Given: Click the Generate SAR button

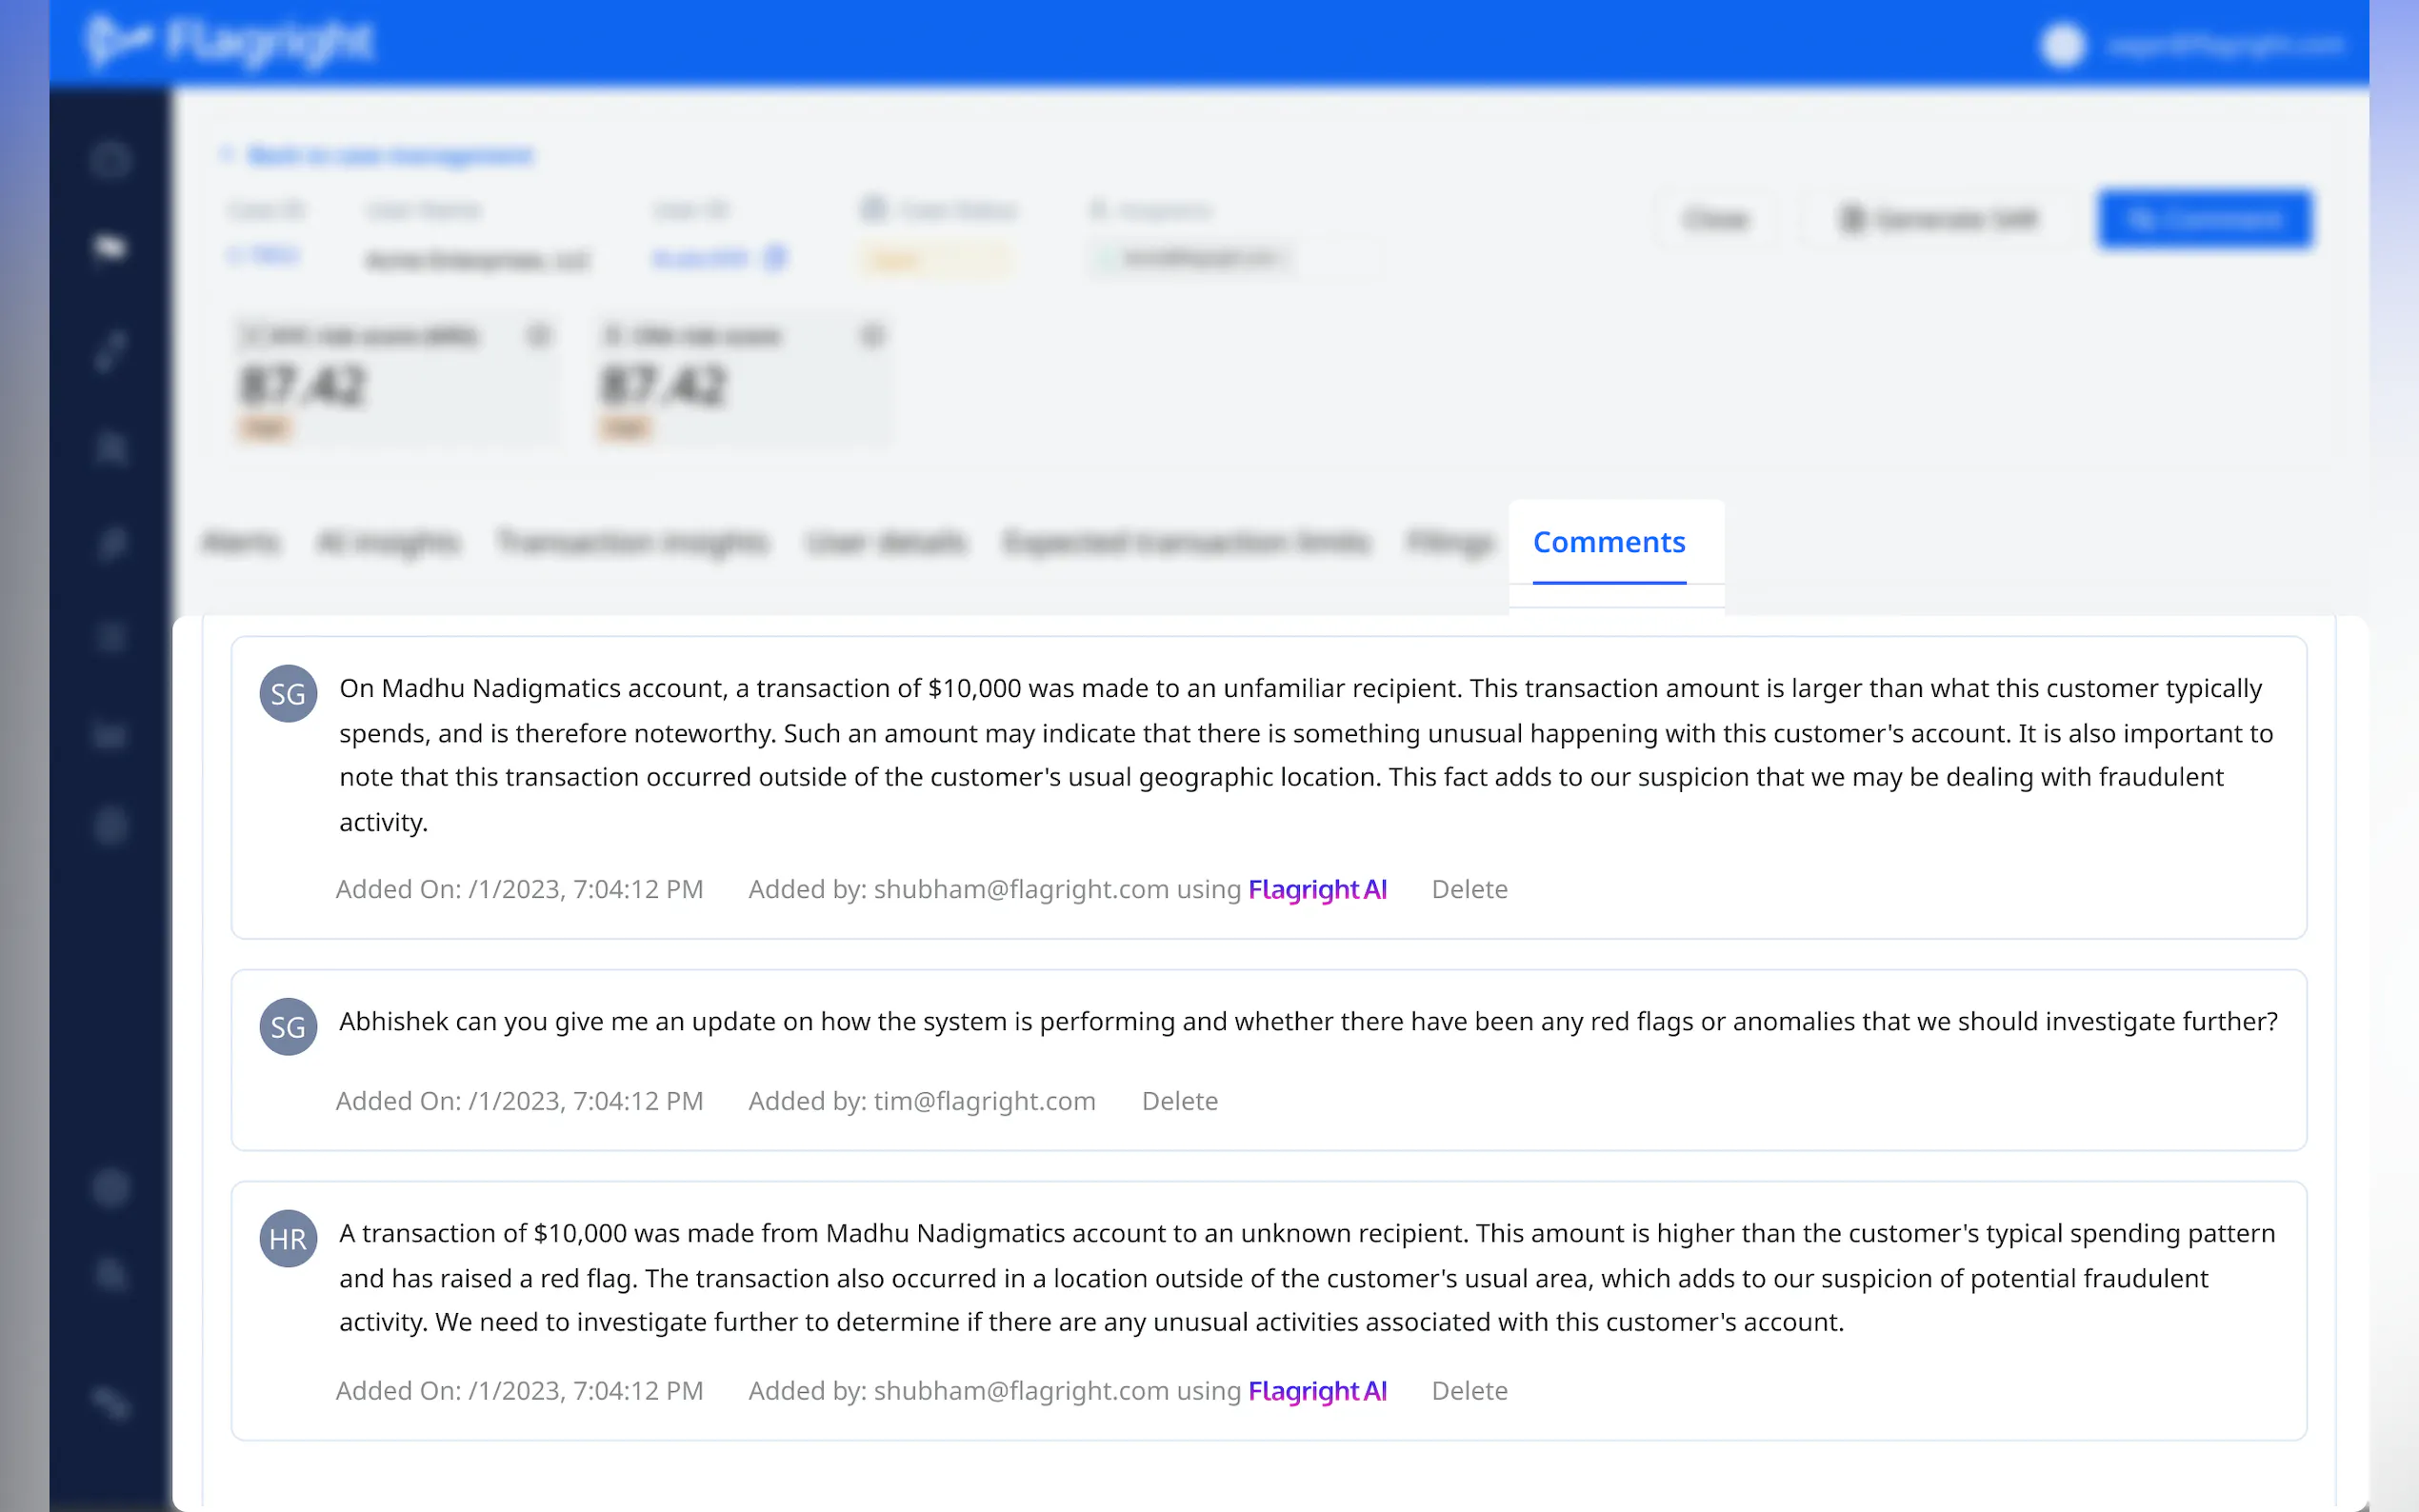Looking at the screenshot, I should pyautogui.click(x=1937, y=219).
